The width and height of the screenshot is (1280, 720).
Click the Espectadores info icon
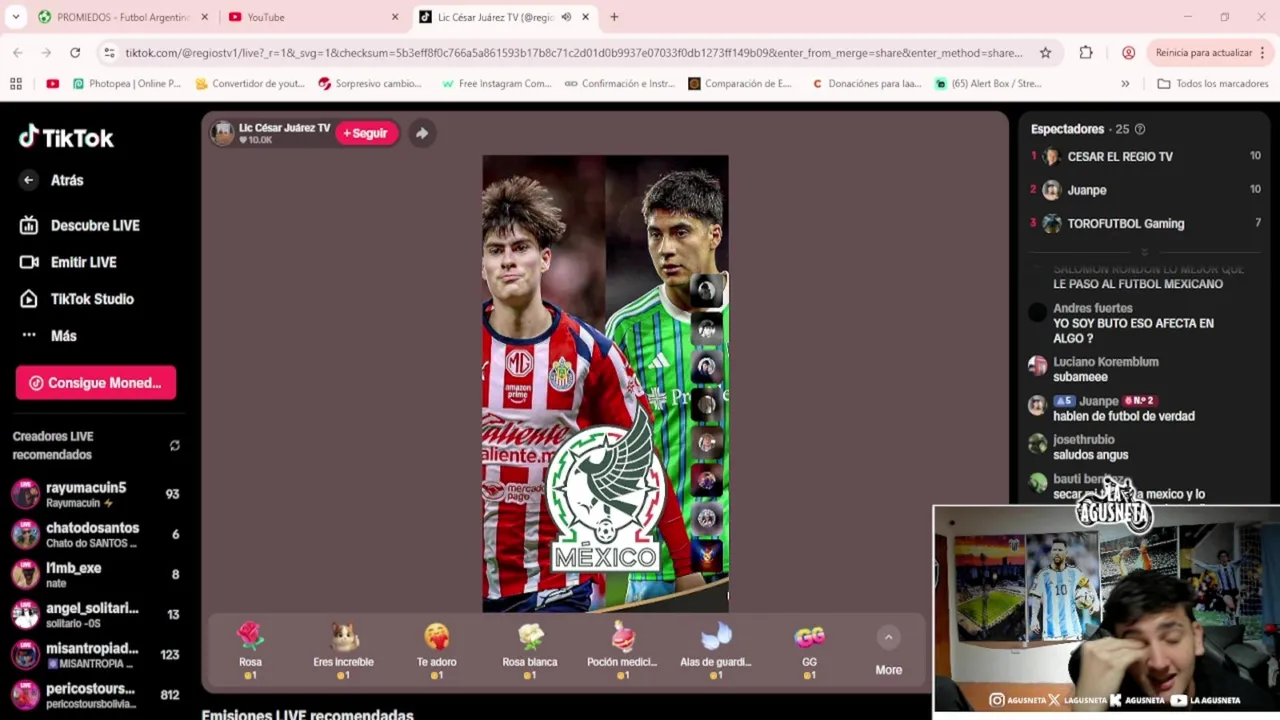click(1140, 129)
